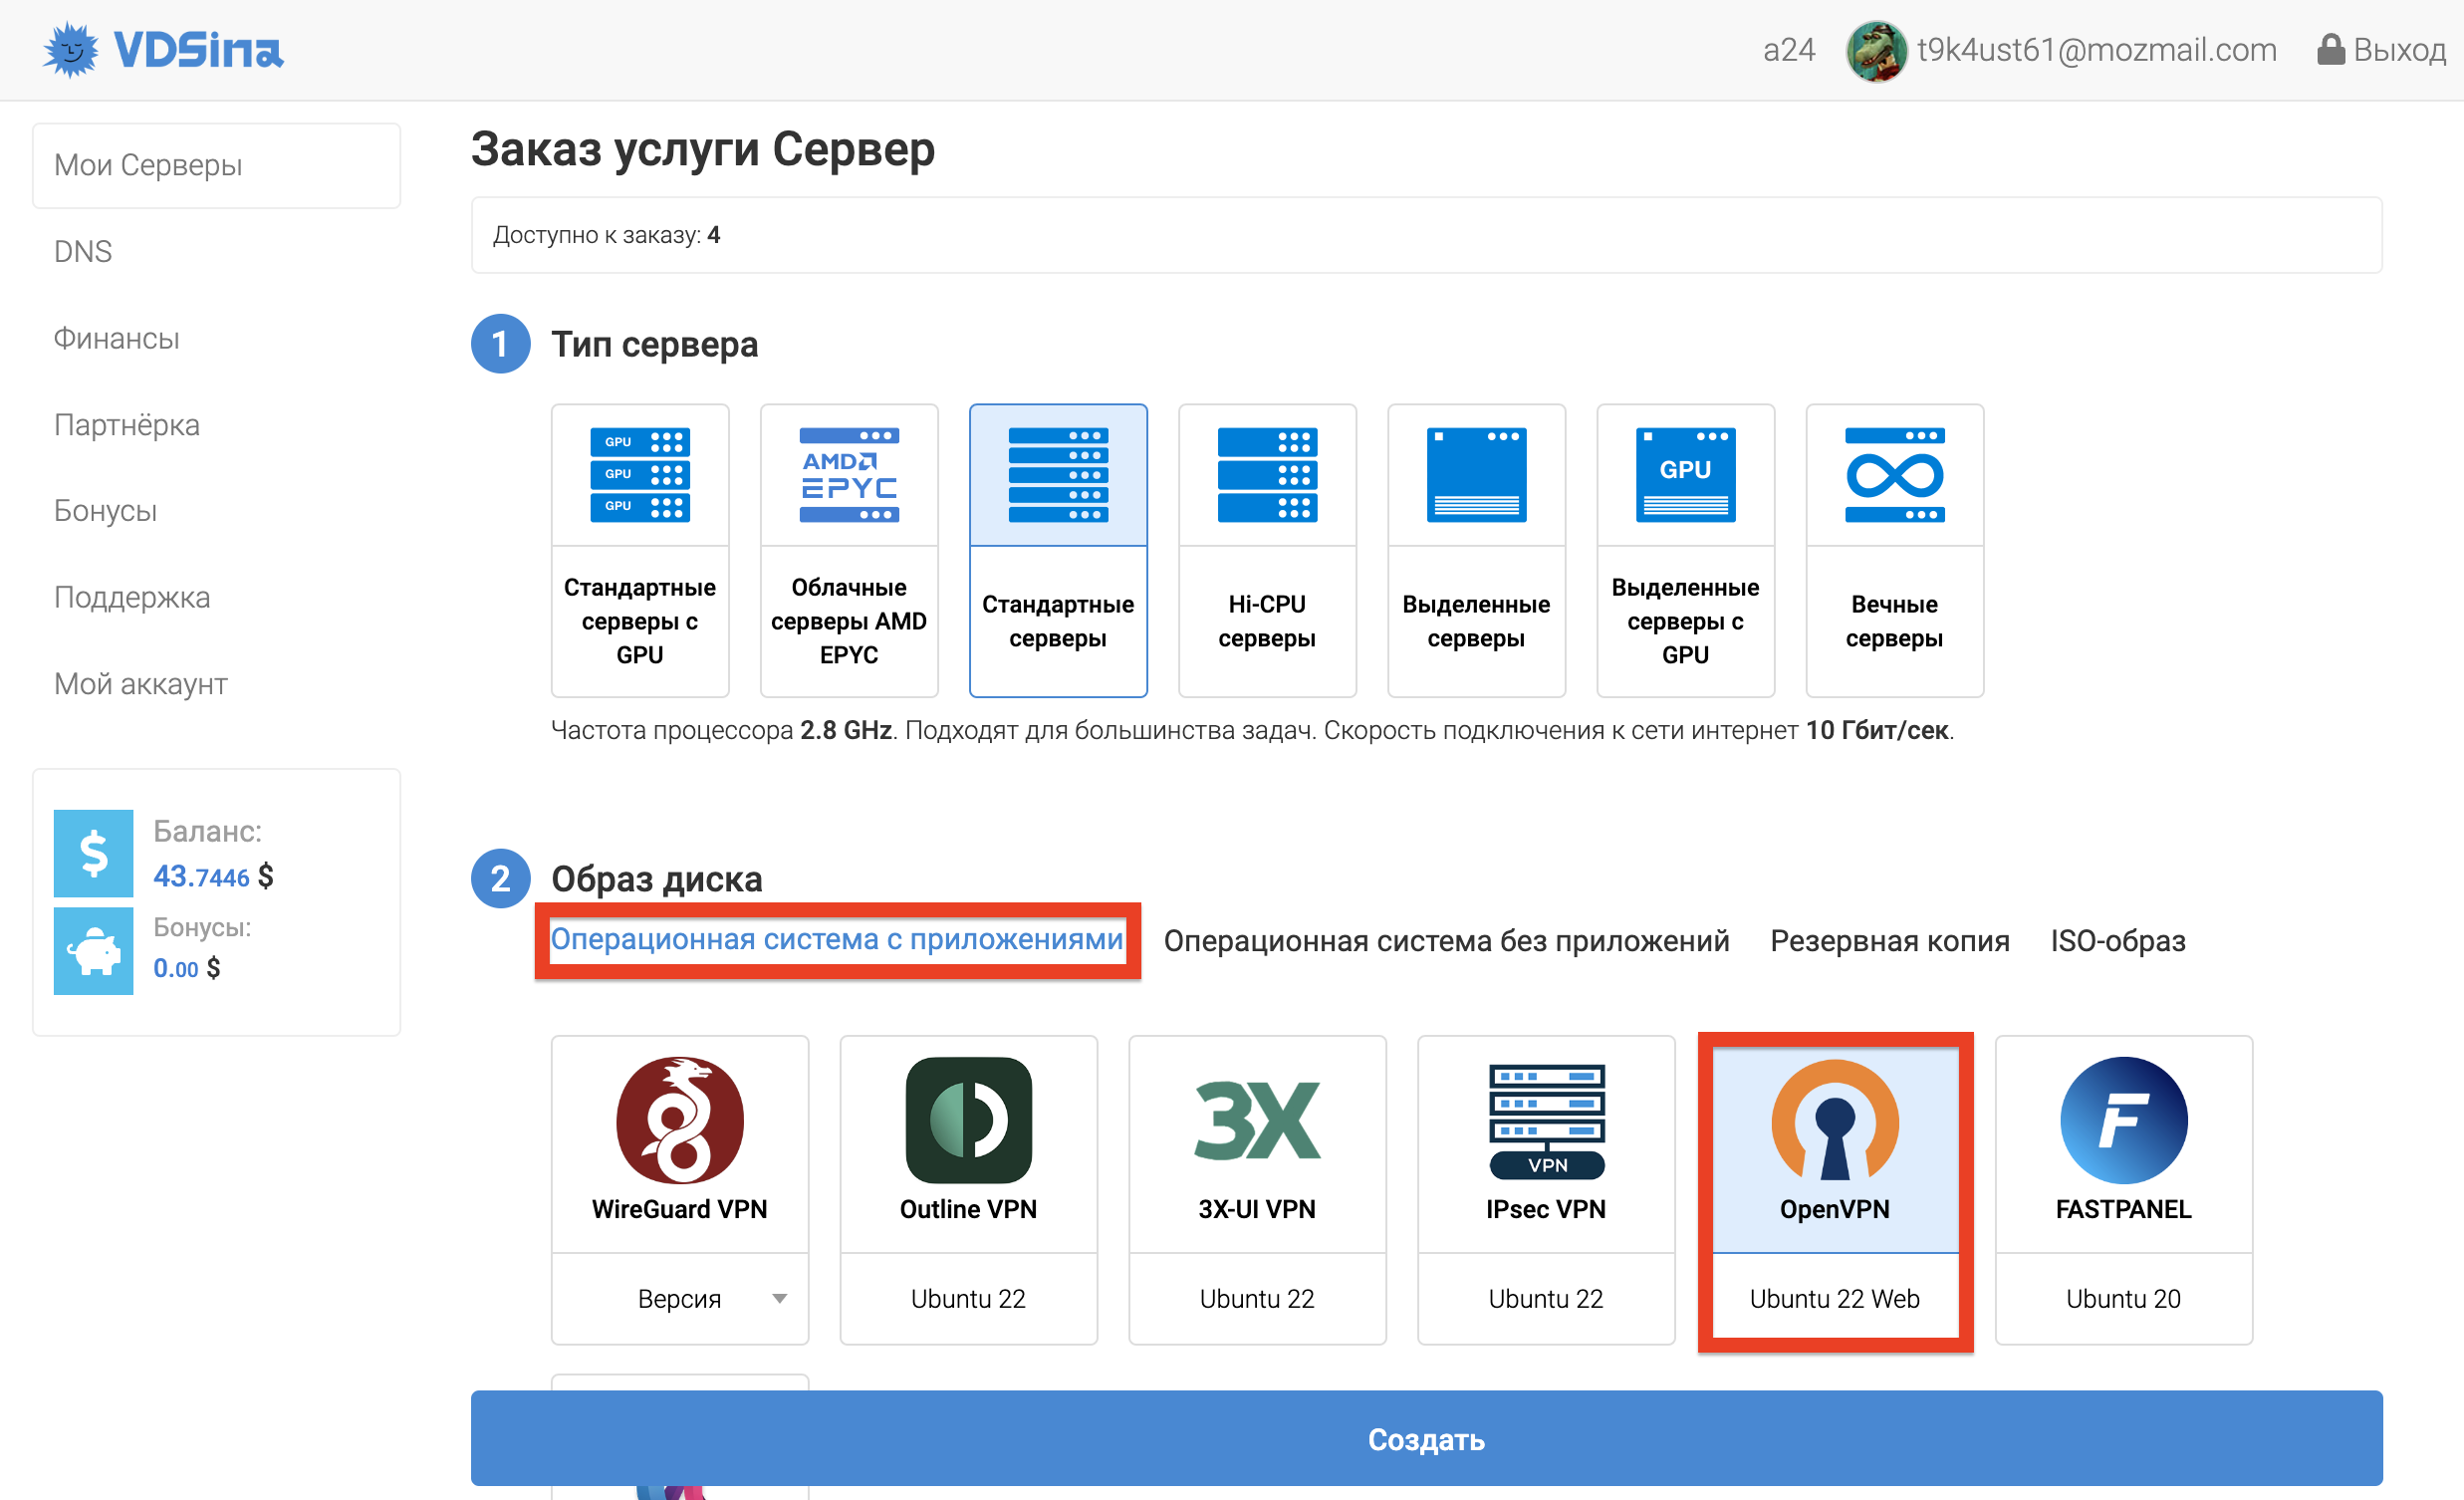This screenshot has width=2464, height=1500.
Task: Switch to Резервная копия tab
Action: click(x=1889, y=941)
